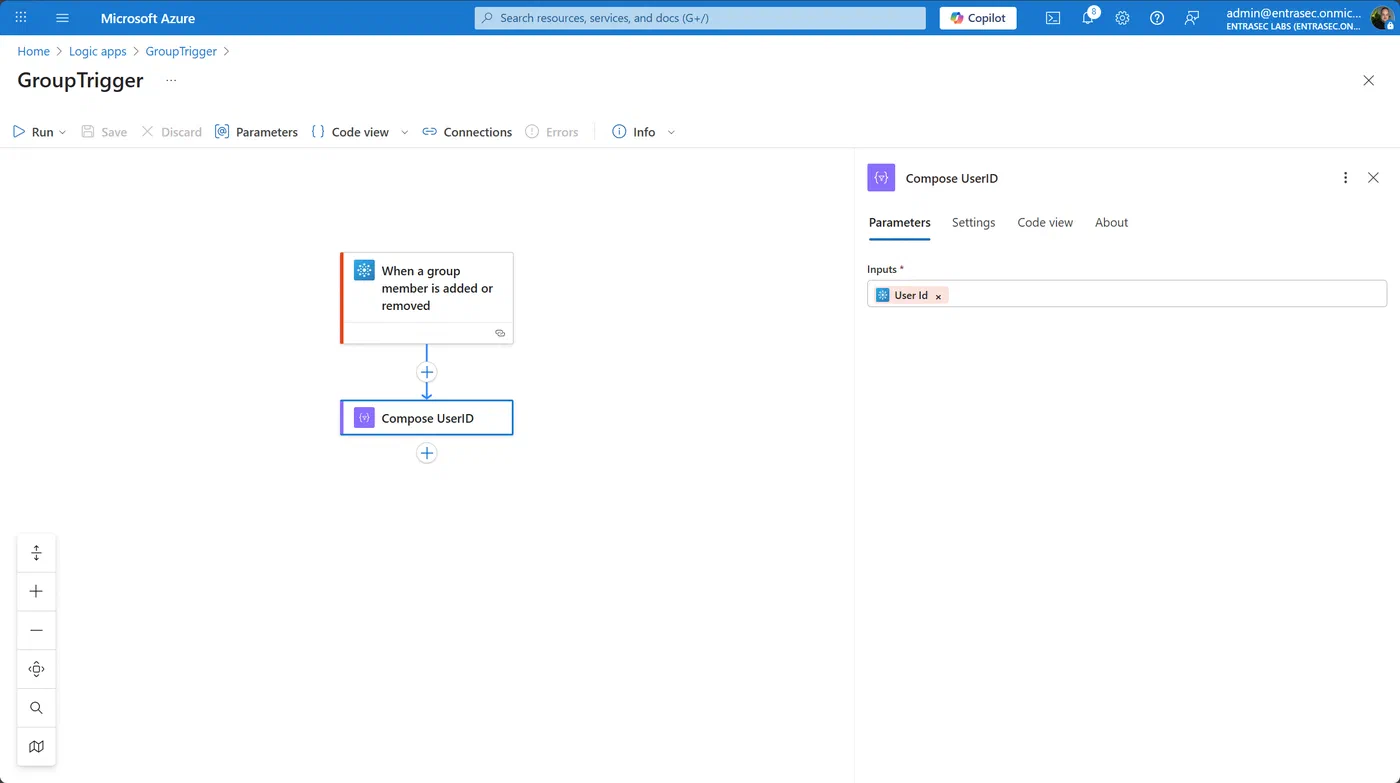Open the Info toolbar item
1400x783 pixels.
pos(634,132)
